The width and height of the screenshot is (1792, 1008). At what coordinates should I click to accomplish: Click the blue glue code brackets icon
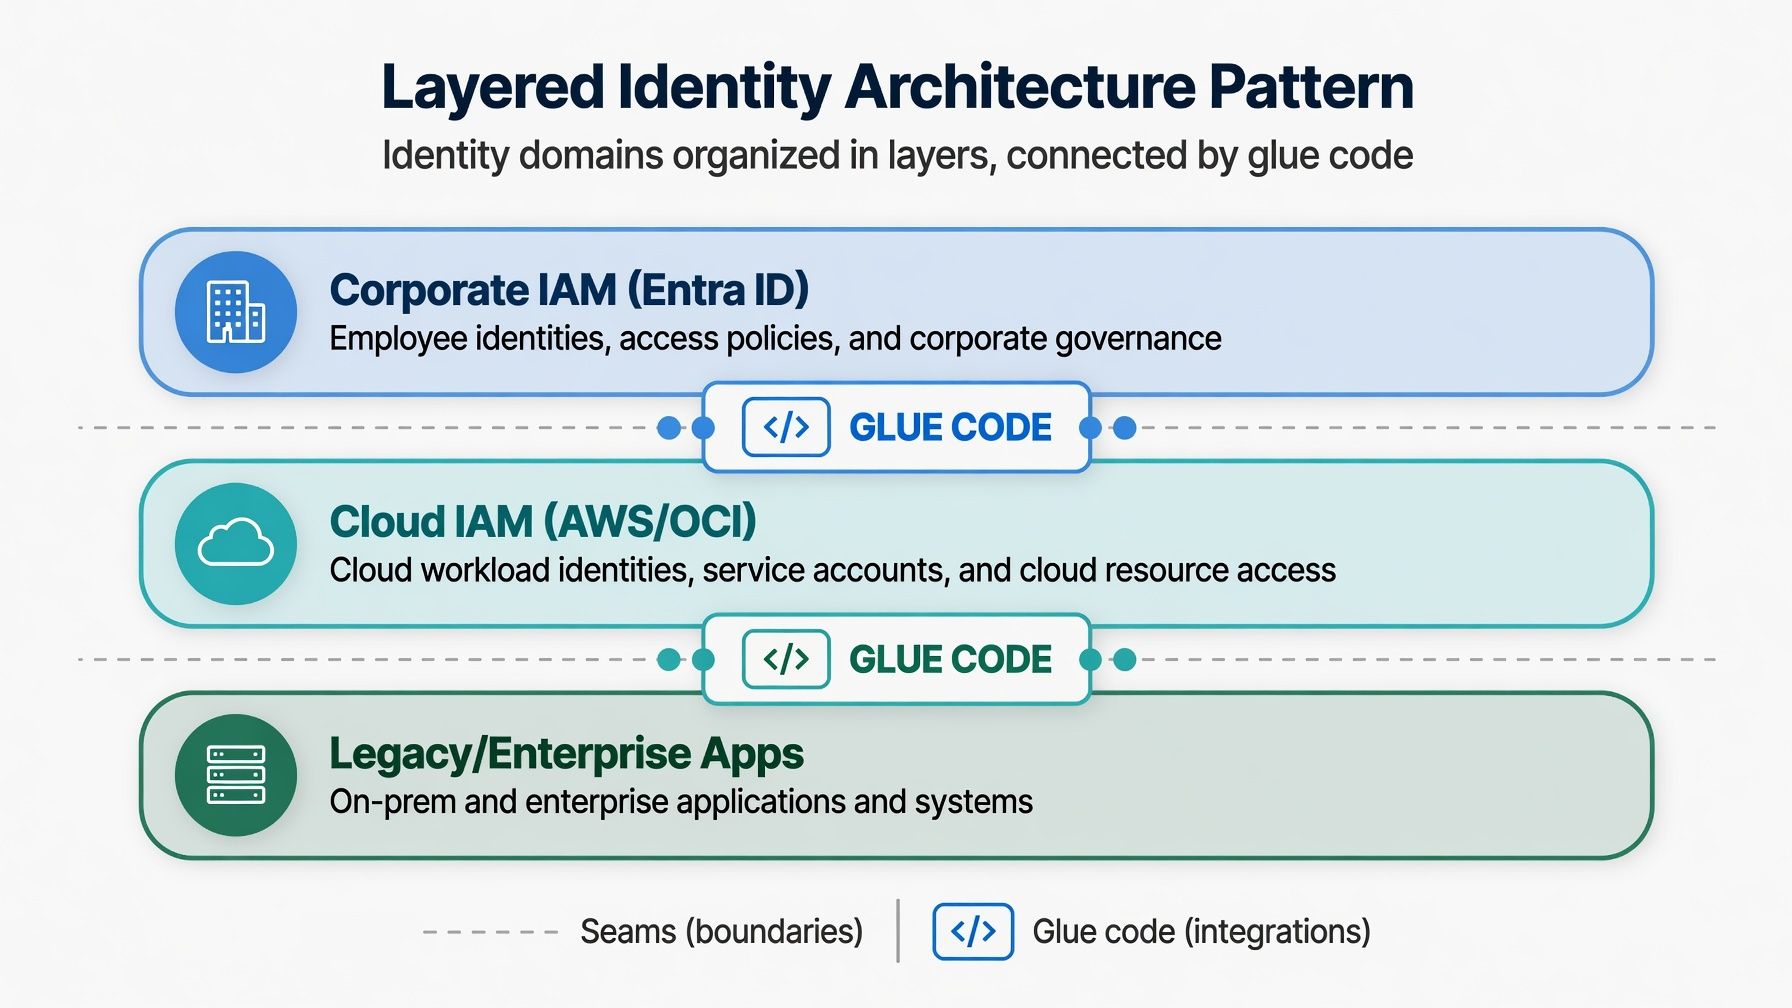coord(786,427)
